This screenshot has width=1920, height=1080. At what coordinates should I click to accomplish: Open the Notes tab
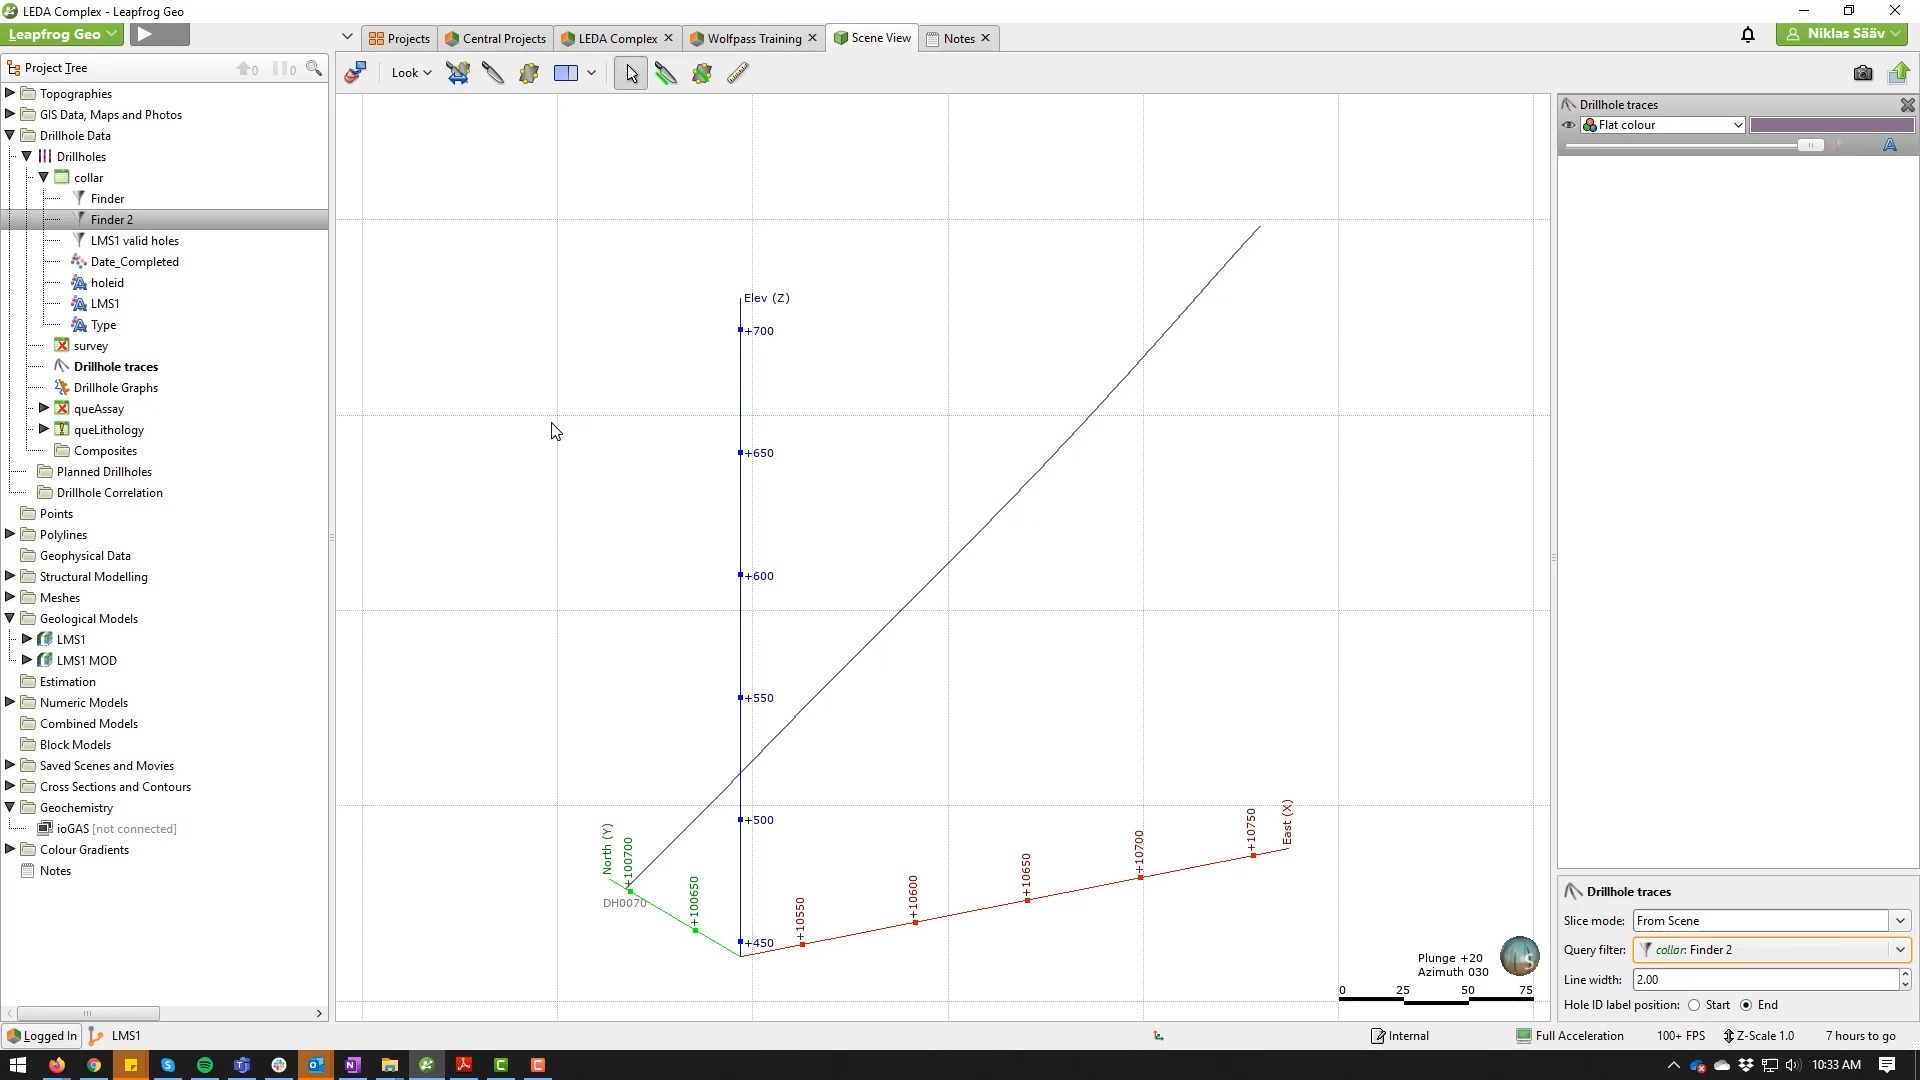tap(956, 38)
